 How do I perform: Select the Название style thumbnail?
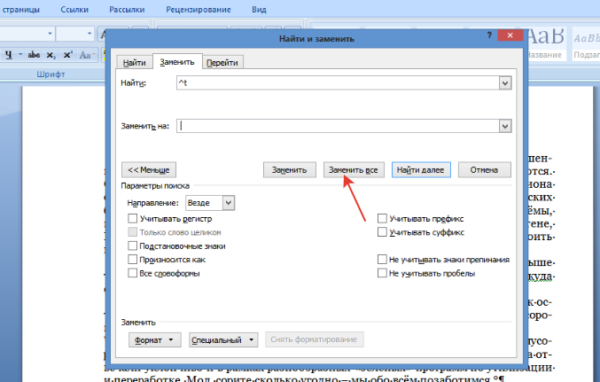(546, 43)
